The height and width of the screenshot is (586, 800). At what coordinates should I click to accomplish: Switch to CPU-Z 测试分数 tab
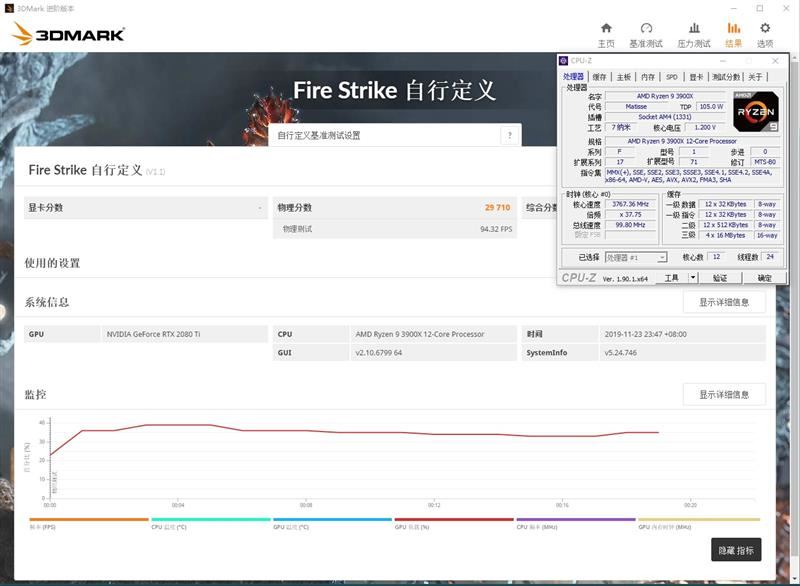[726, 77]
